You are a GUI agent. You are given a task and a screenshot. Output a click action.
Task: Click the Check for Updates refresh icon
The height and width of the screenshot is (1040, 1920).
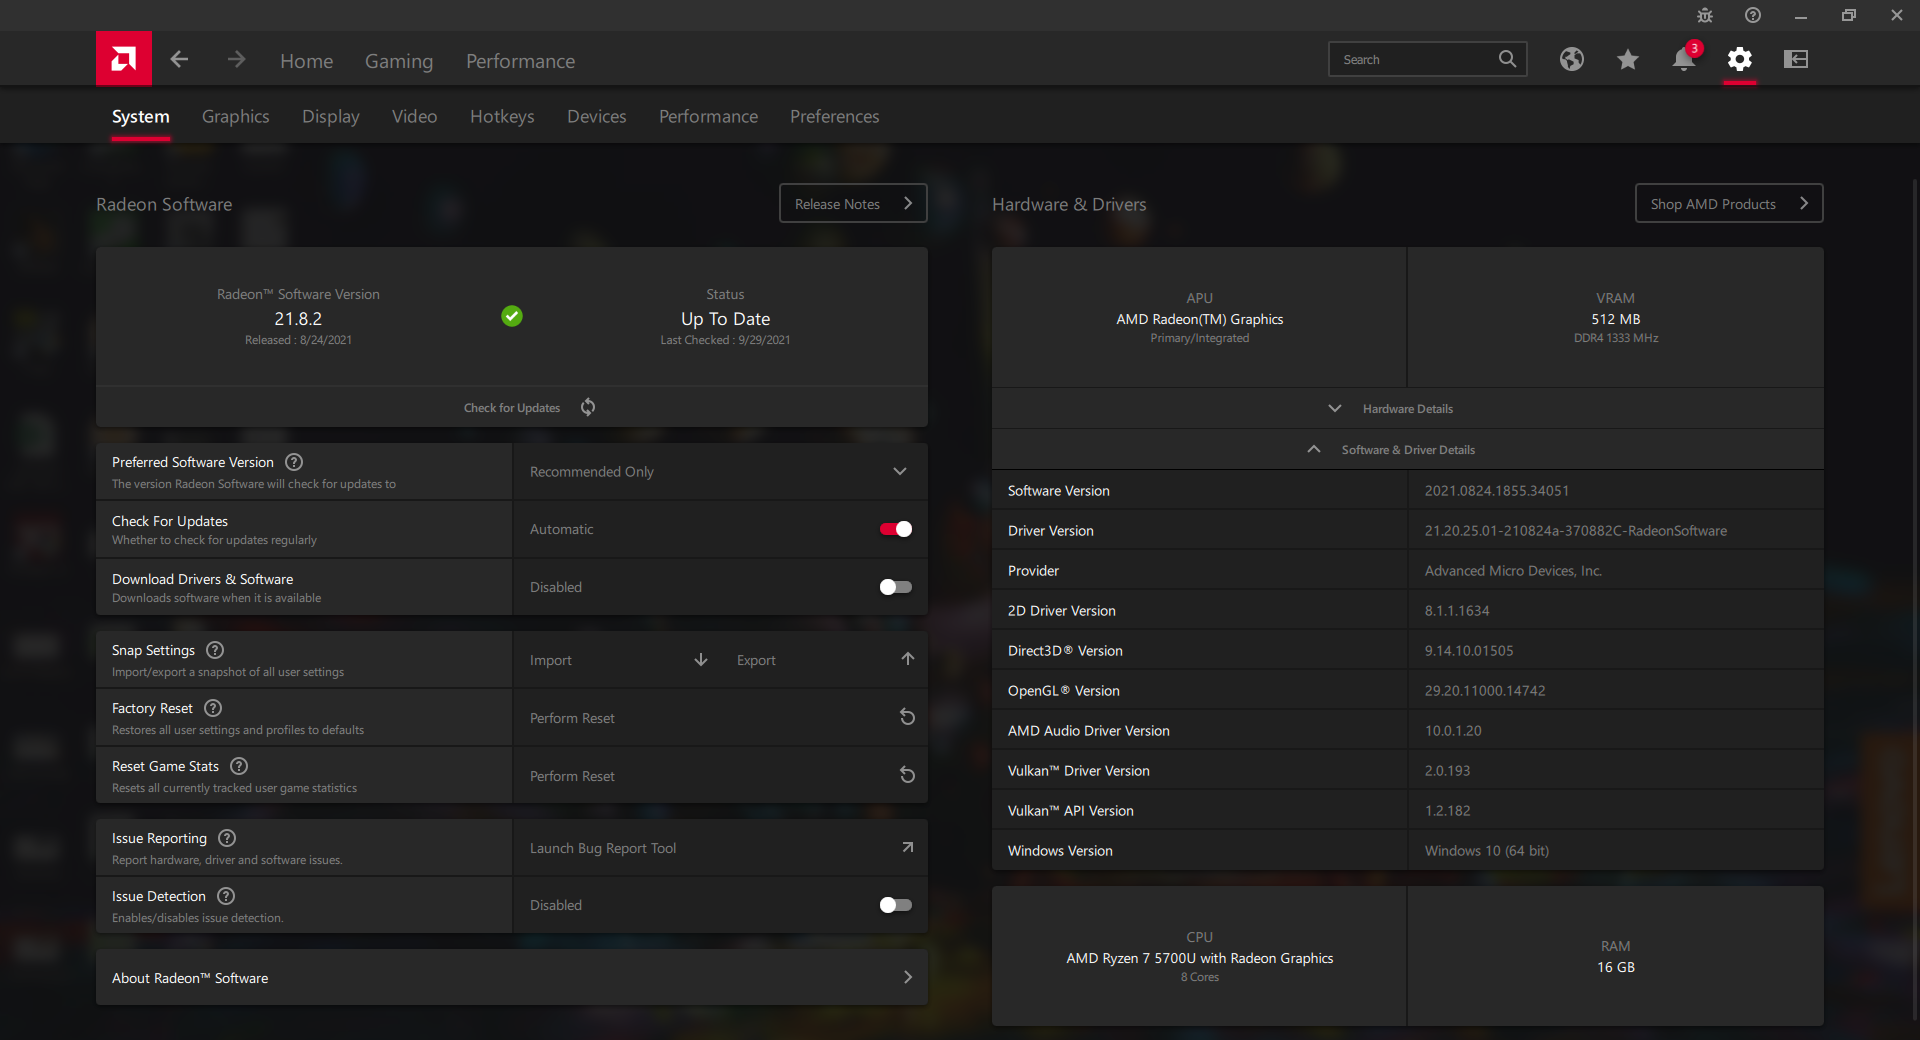coord(588,407)
